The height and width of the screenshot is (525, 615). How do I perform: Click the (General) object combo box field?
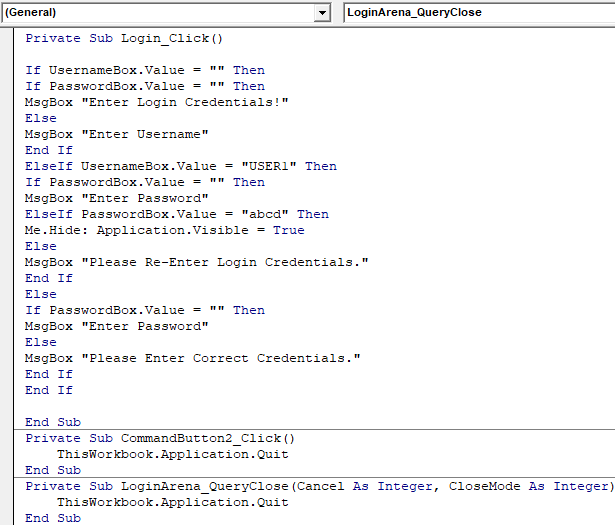[160, 13]
